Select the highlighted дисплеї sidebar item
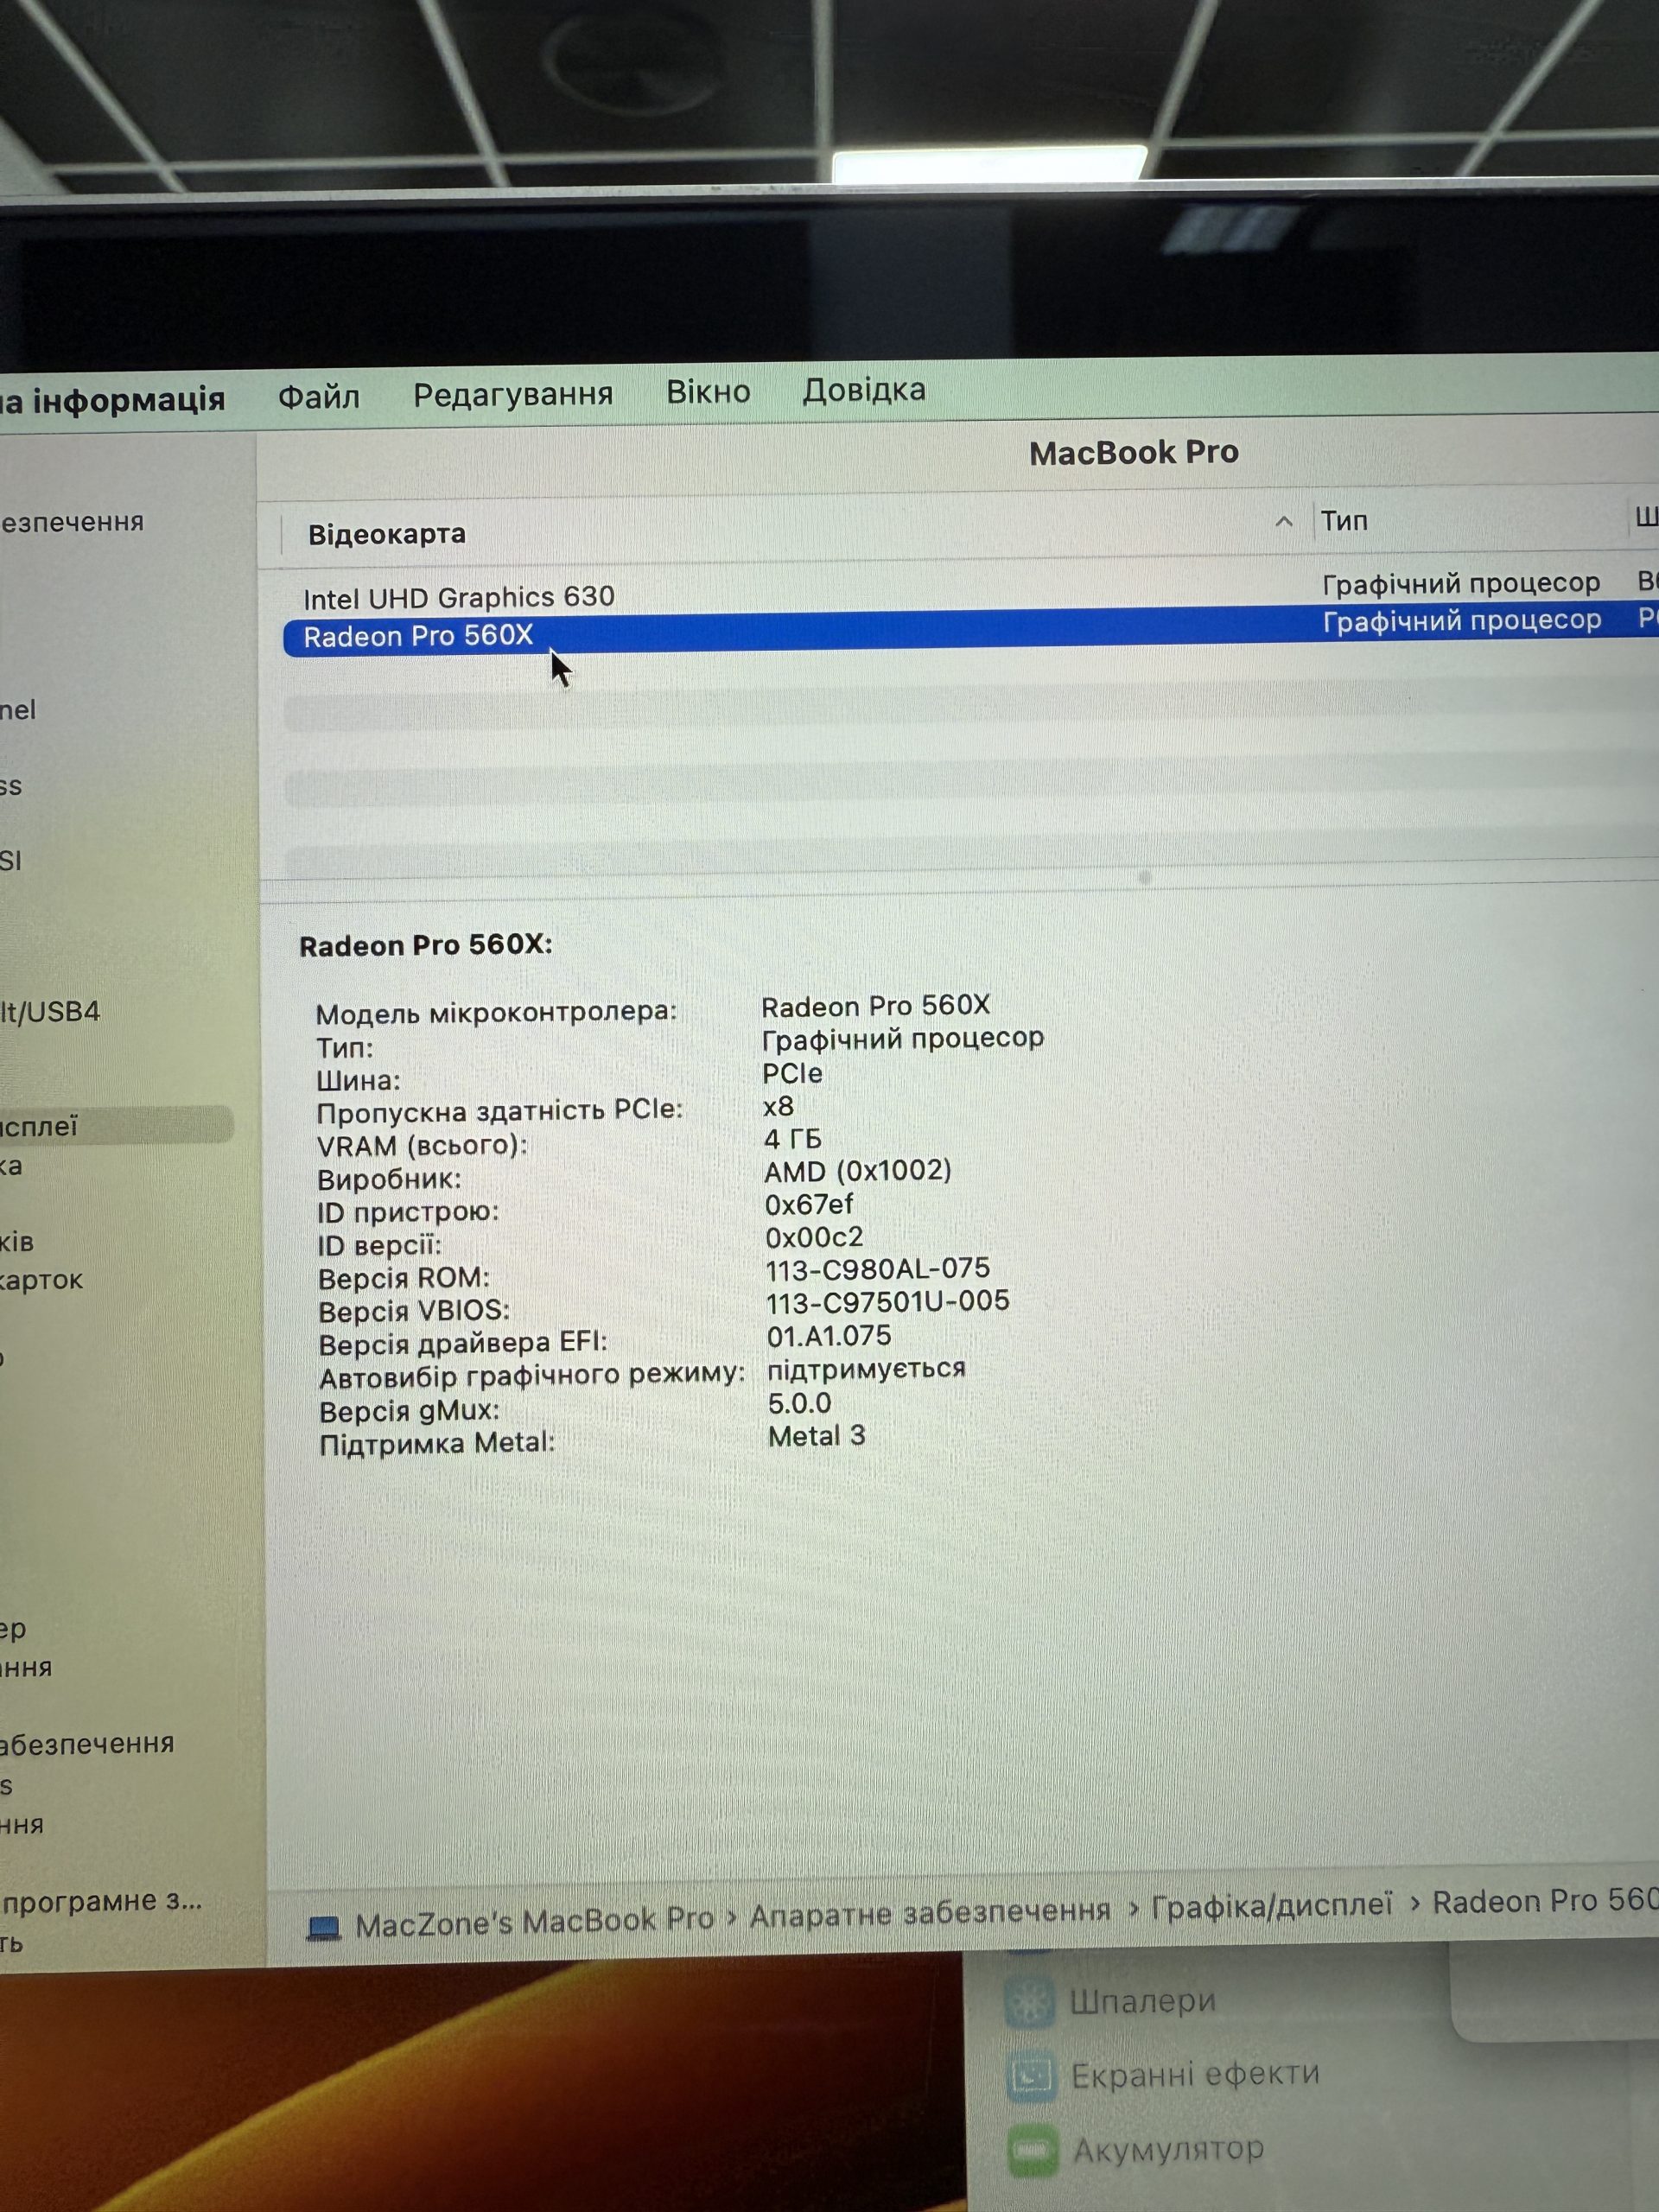 pos(115,1124)
